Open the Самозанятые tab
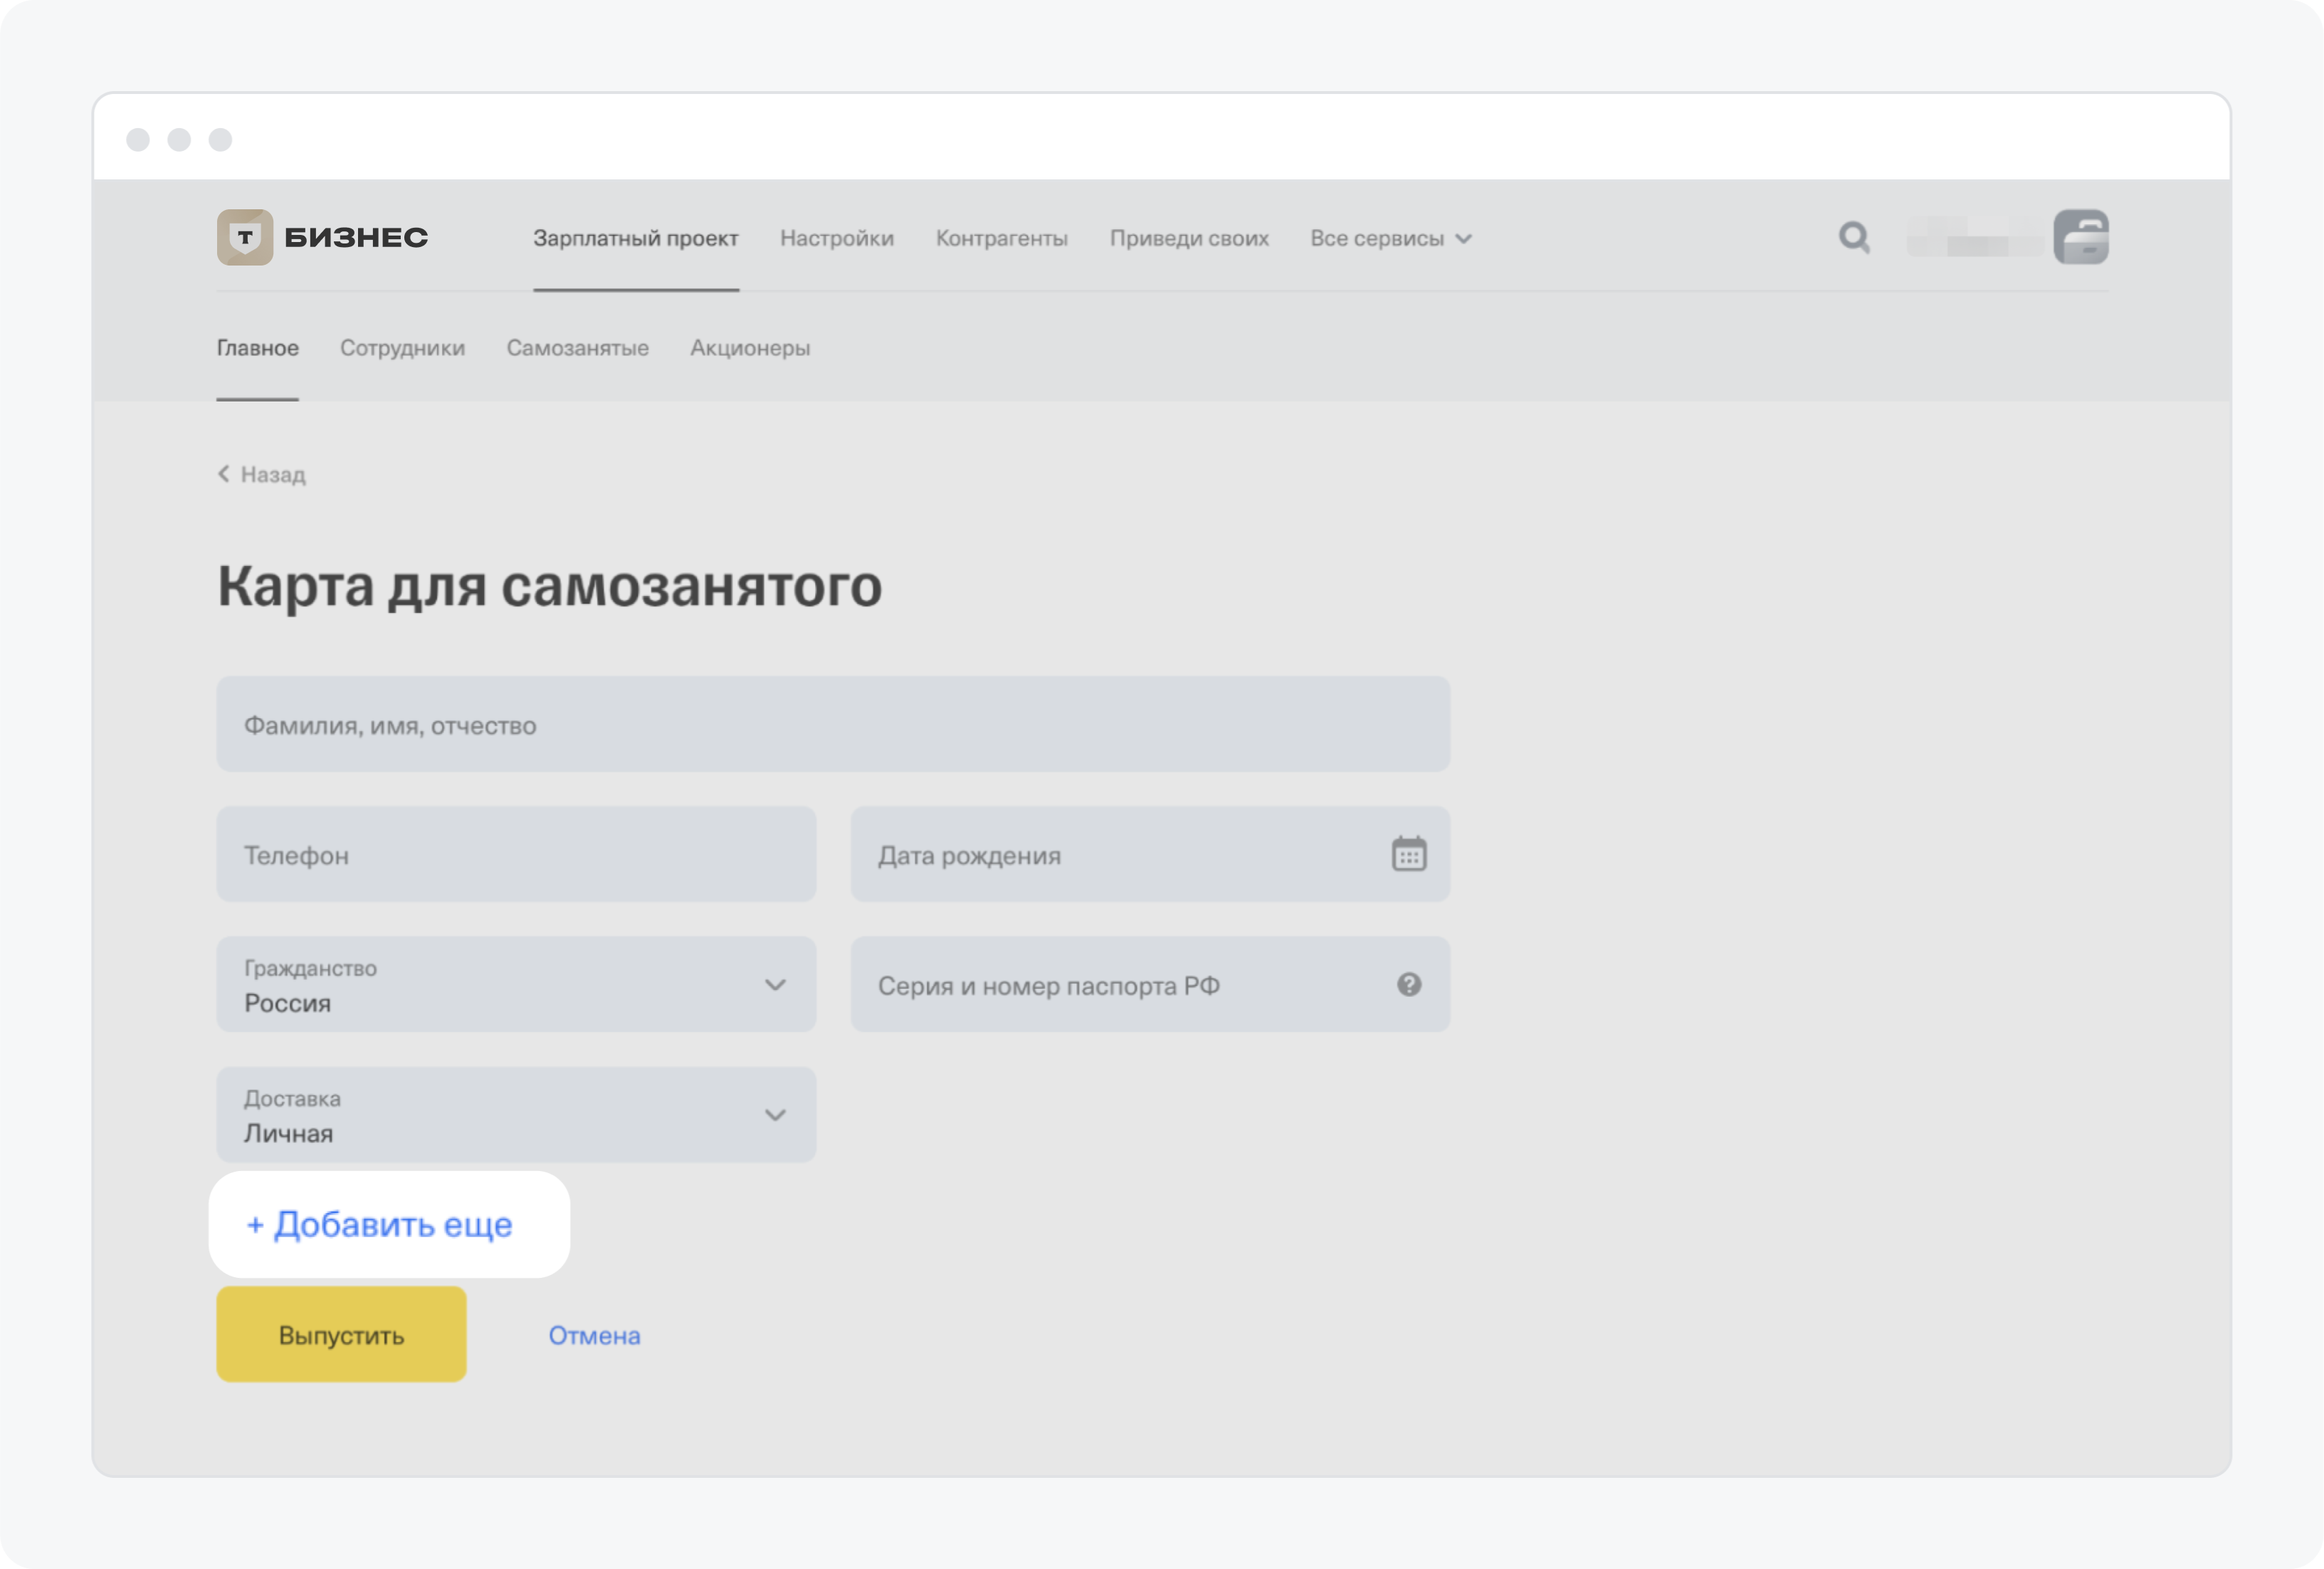The image size is (2324, 1569). (577, 348)
